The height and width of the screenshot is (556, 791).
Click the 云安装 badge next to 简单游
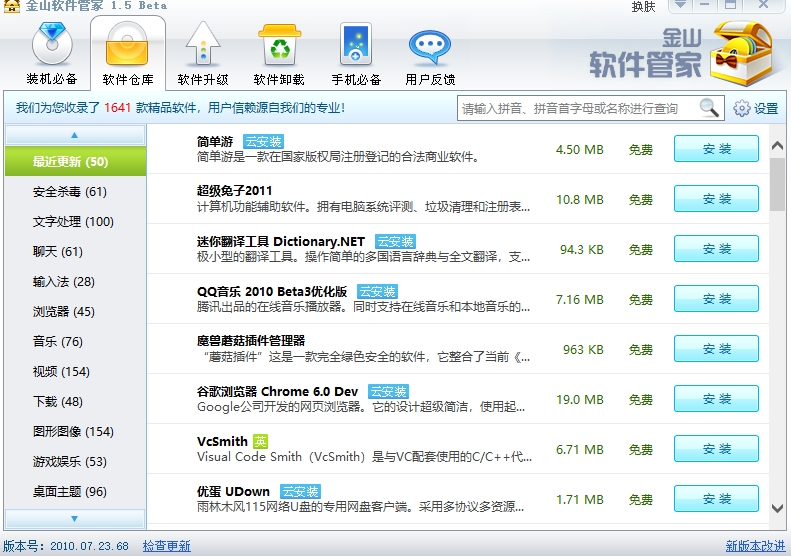[263, 142]
